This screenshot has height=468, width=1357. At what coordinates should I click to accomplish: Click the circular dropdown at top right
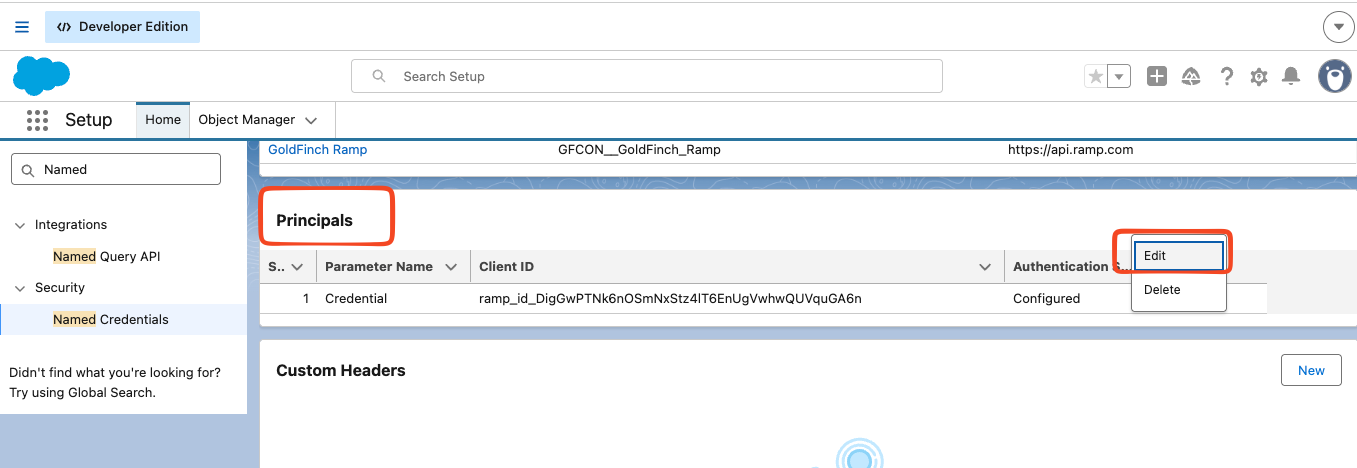[1338, 27]
